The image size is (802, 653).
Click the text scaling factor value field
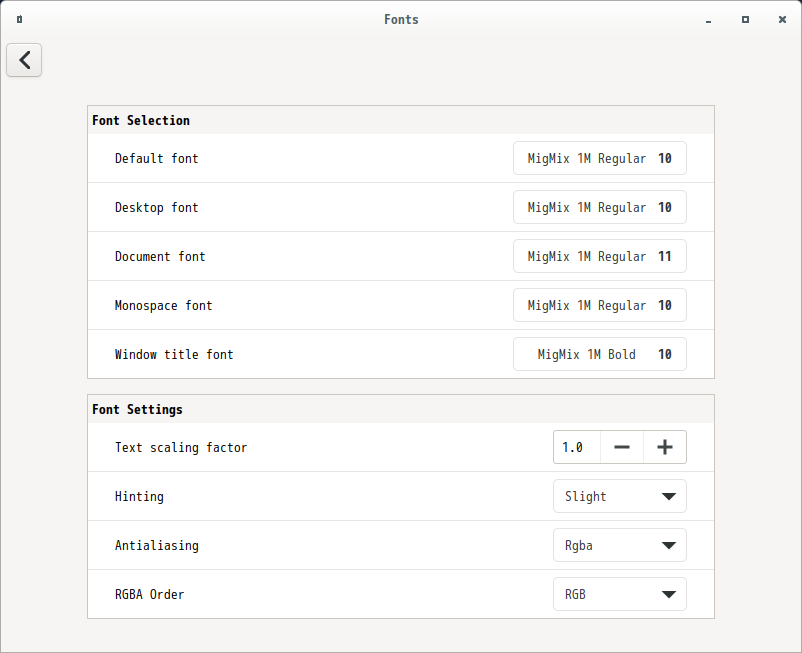pos(576,447)
